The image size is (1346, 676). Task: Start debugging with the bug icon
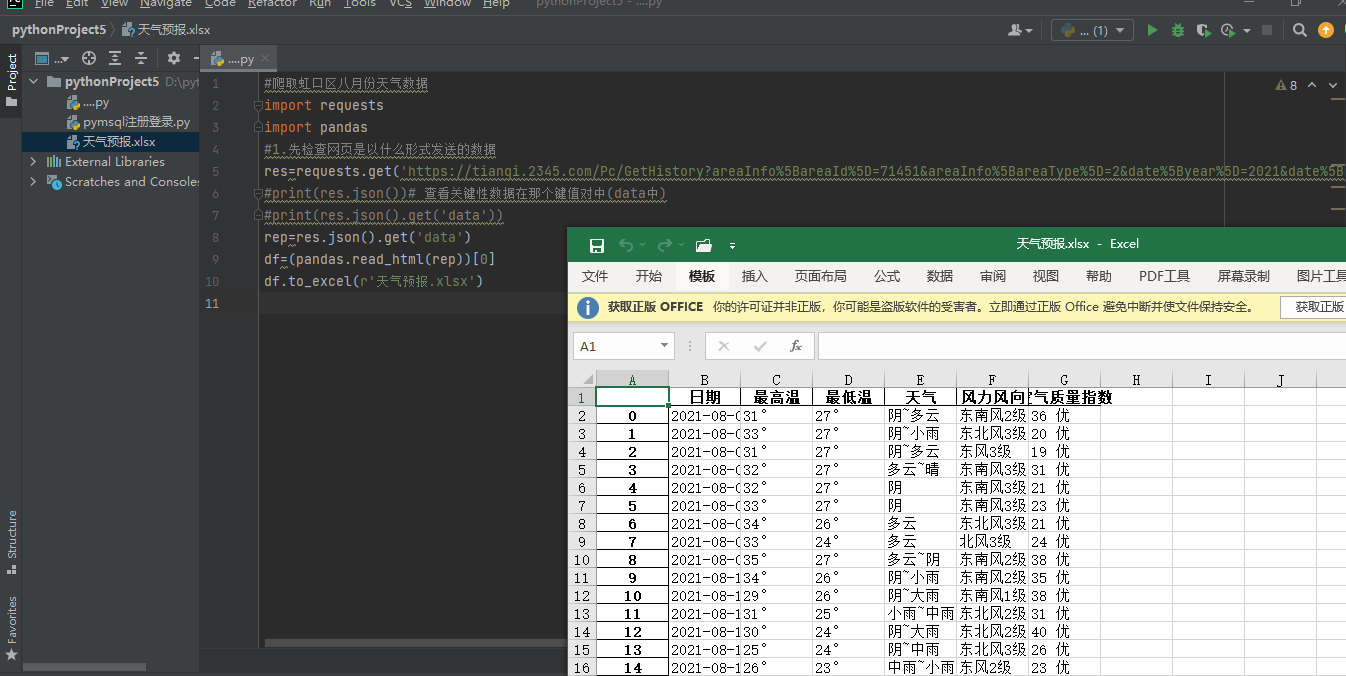pos(1178,31)
